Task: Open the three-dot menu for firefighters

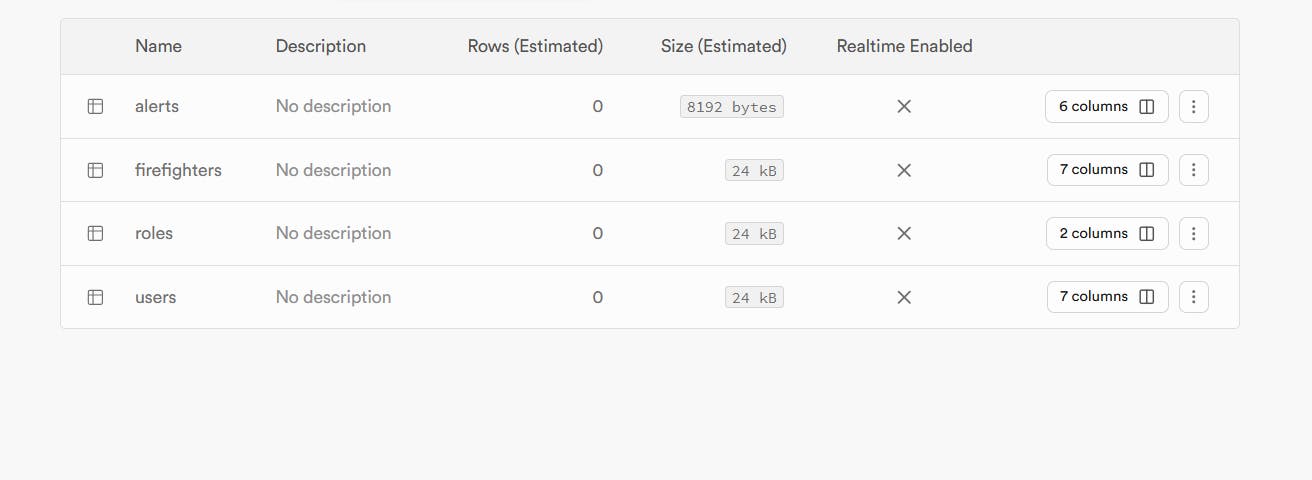Action: (1193, 170)
